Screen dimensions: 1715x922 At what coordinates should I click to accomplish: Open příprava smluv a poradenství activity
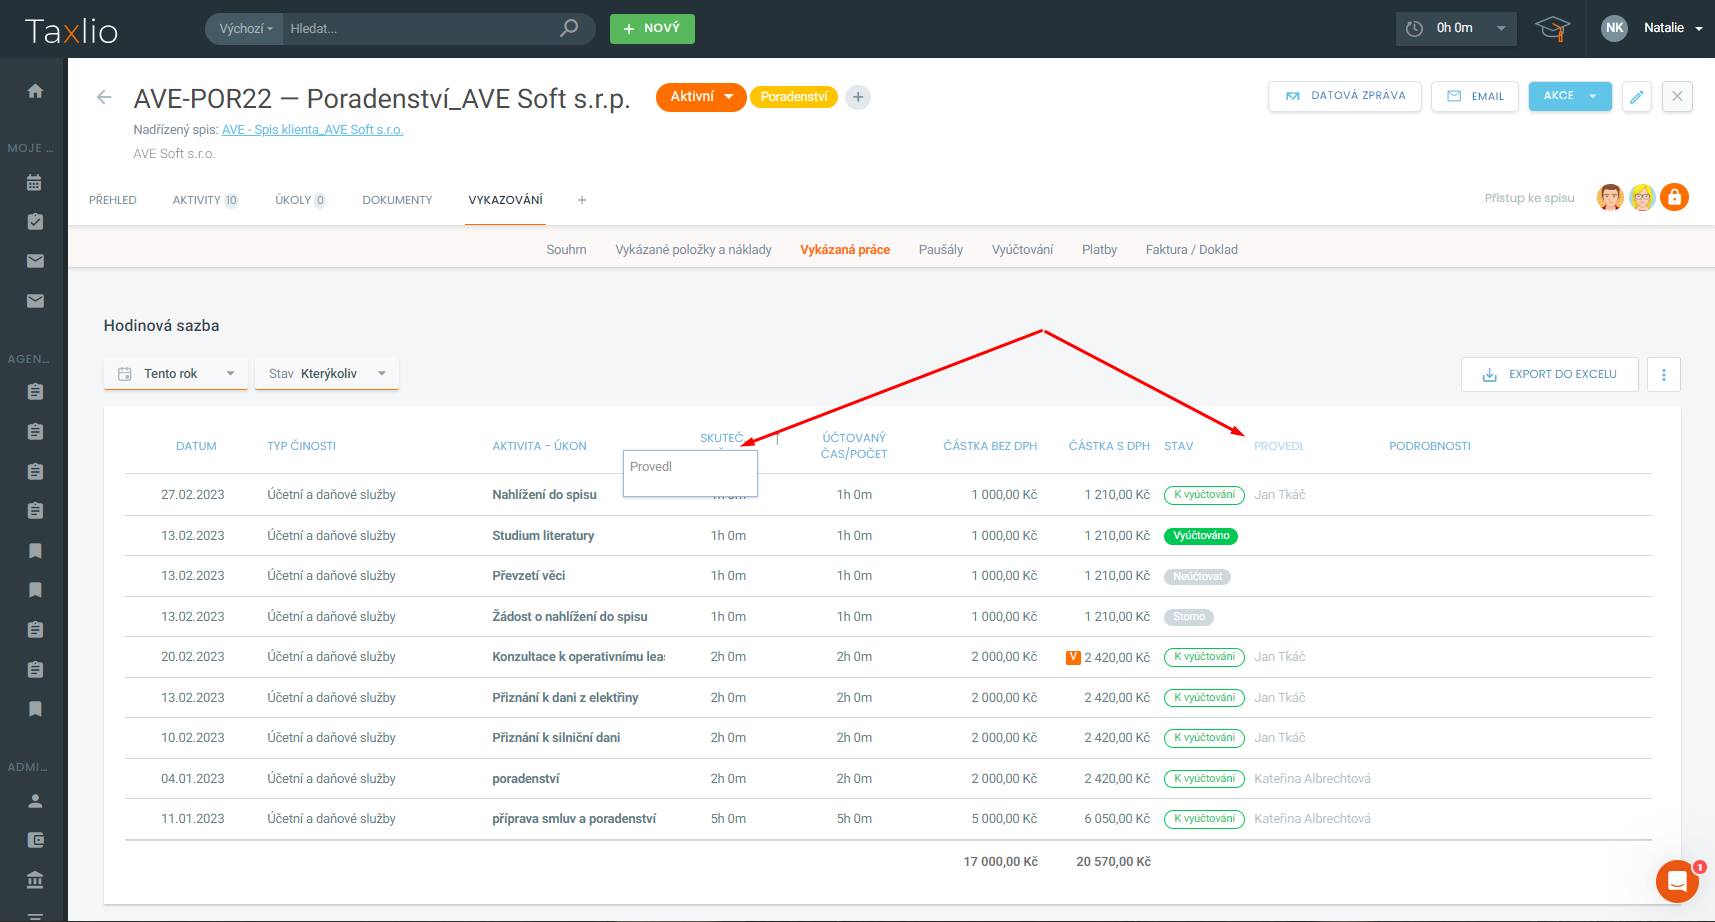click(x=574, y=819)
